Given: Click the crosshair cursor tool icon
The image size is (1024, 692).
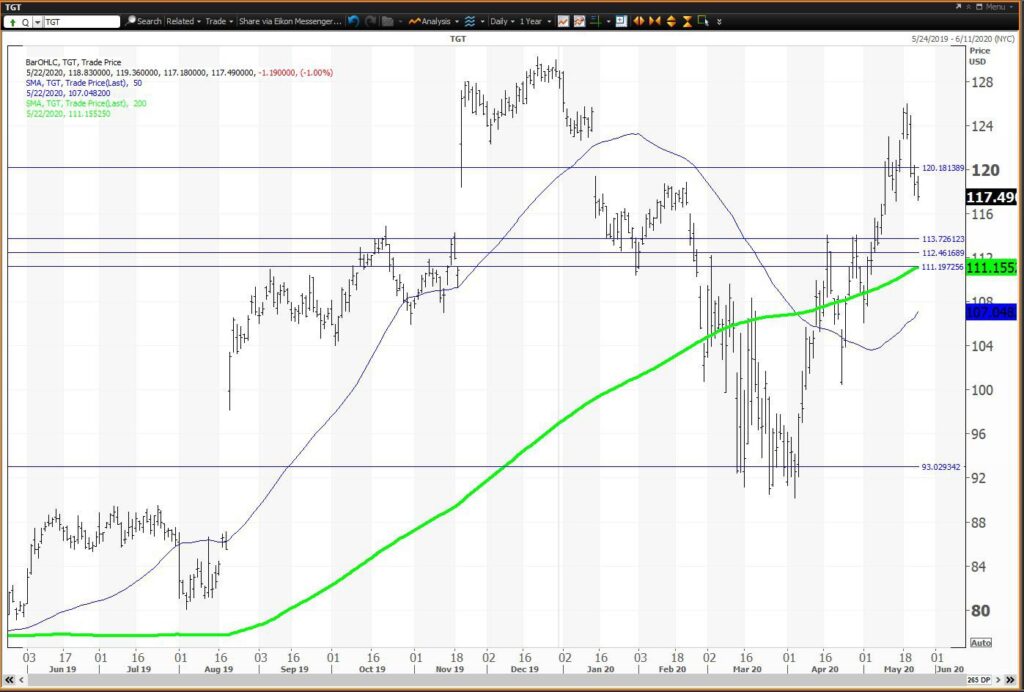Looking at the screenshot, I should 596,22.
